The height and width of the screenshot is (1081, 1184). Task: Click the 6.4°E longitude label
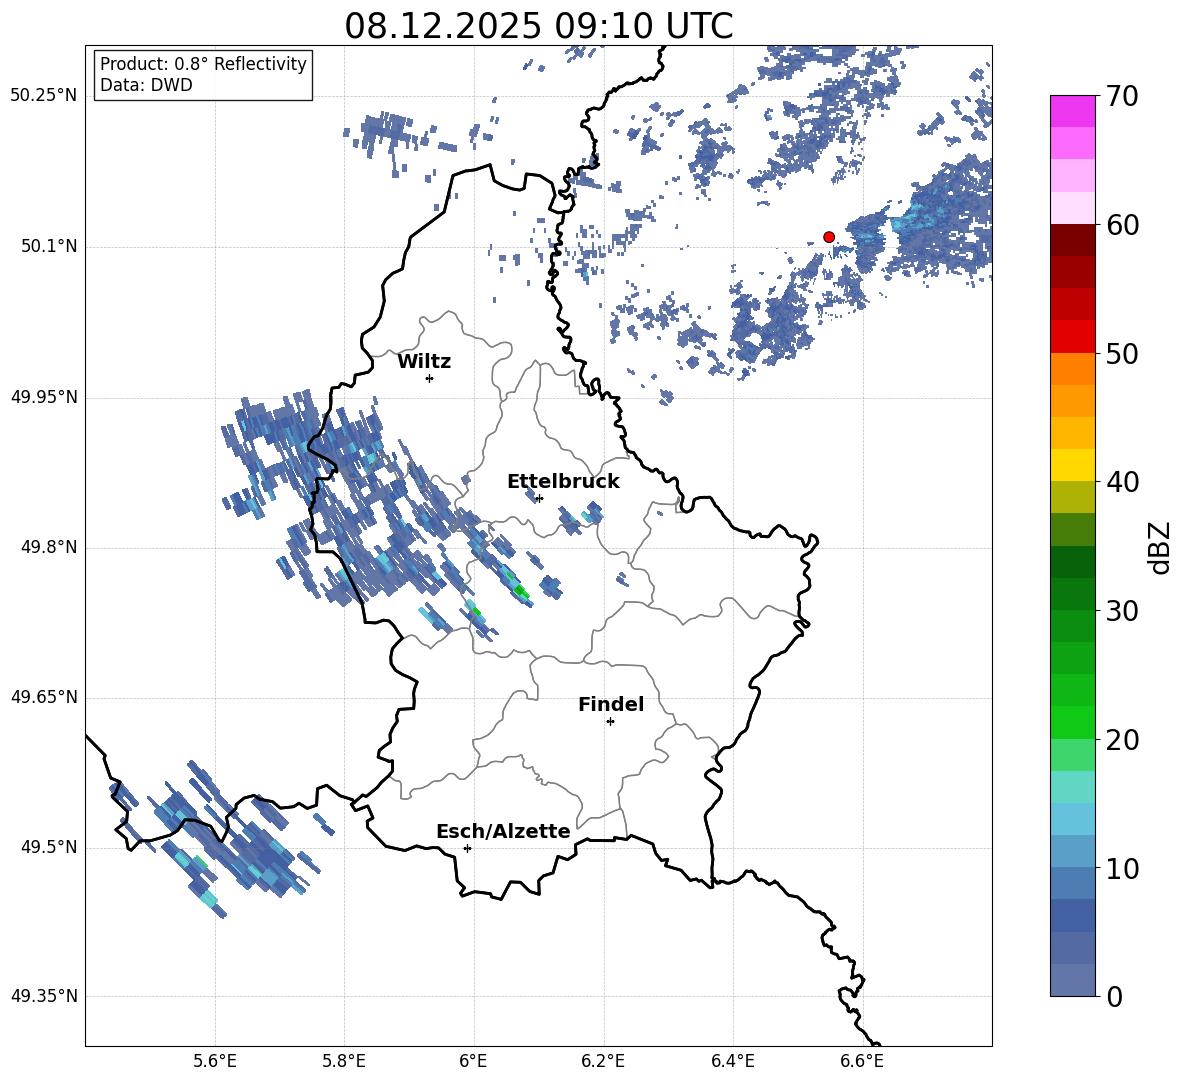tap(733, 1061)
